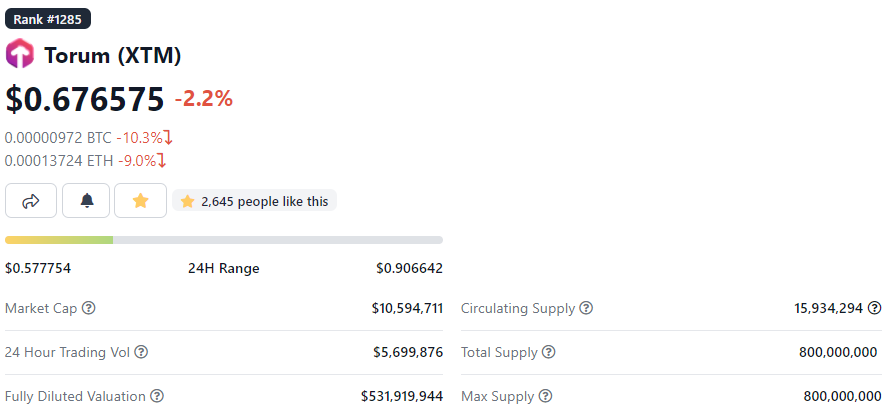Click the 2,645 people like this badge
Image resolution: width=887 pixels, height=413 pixels.
(255, 200)
